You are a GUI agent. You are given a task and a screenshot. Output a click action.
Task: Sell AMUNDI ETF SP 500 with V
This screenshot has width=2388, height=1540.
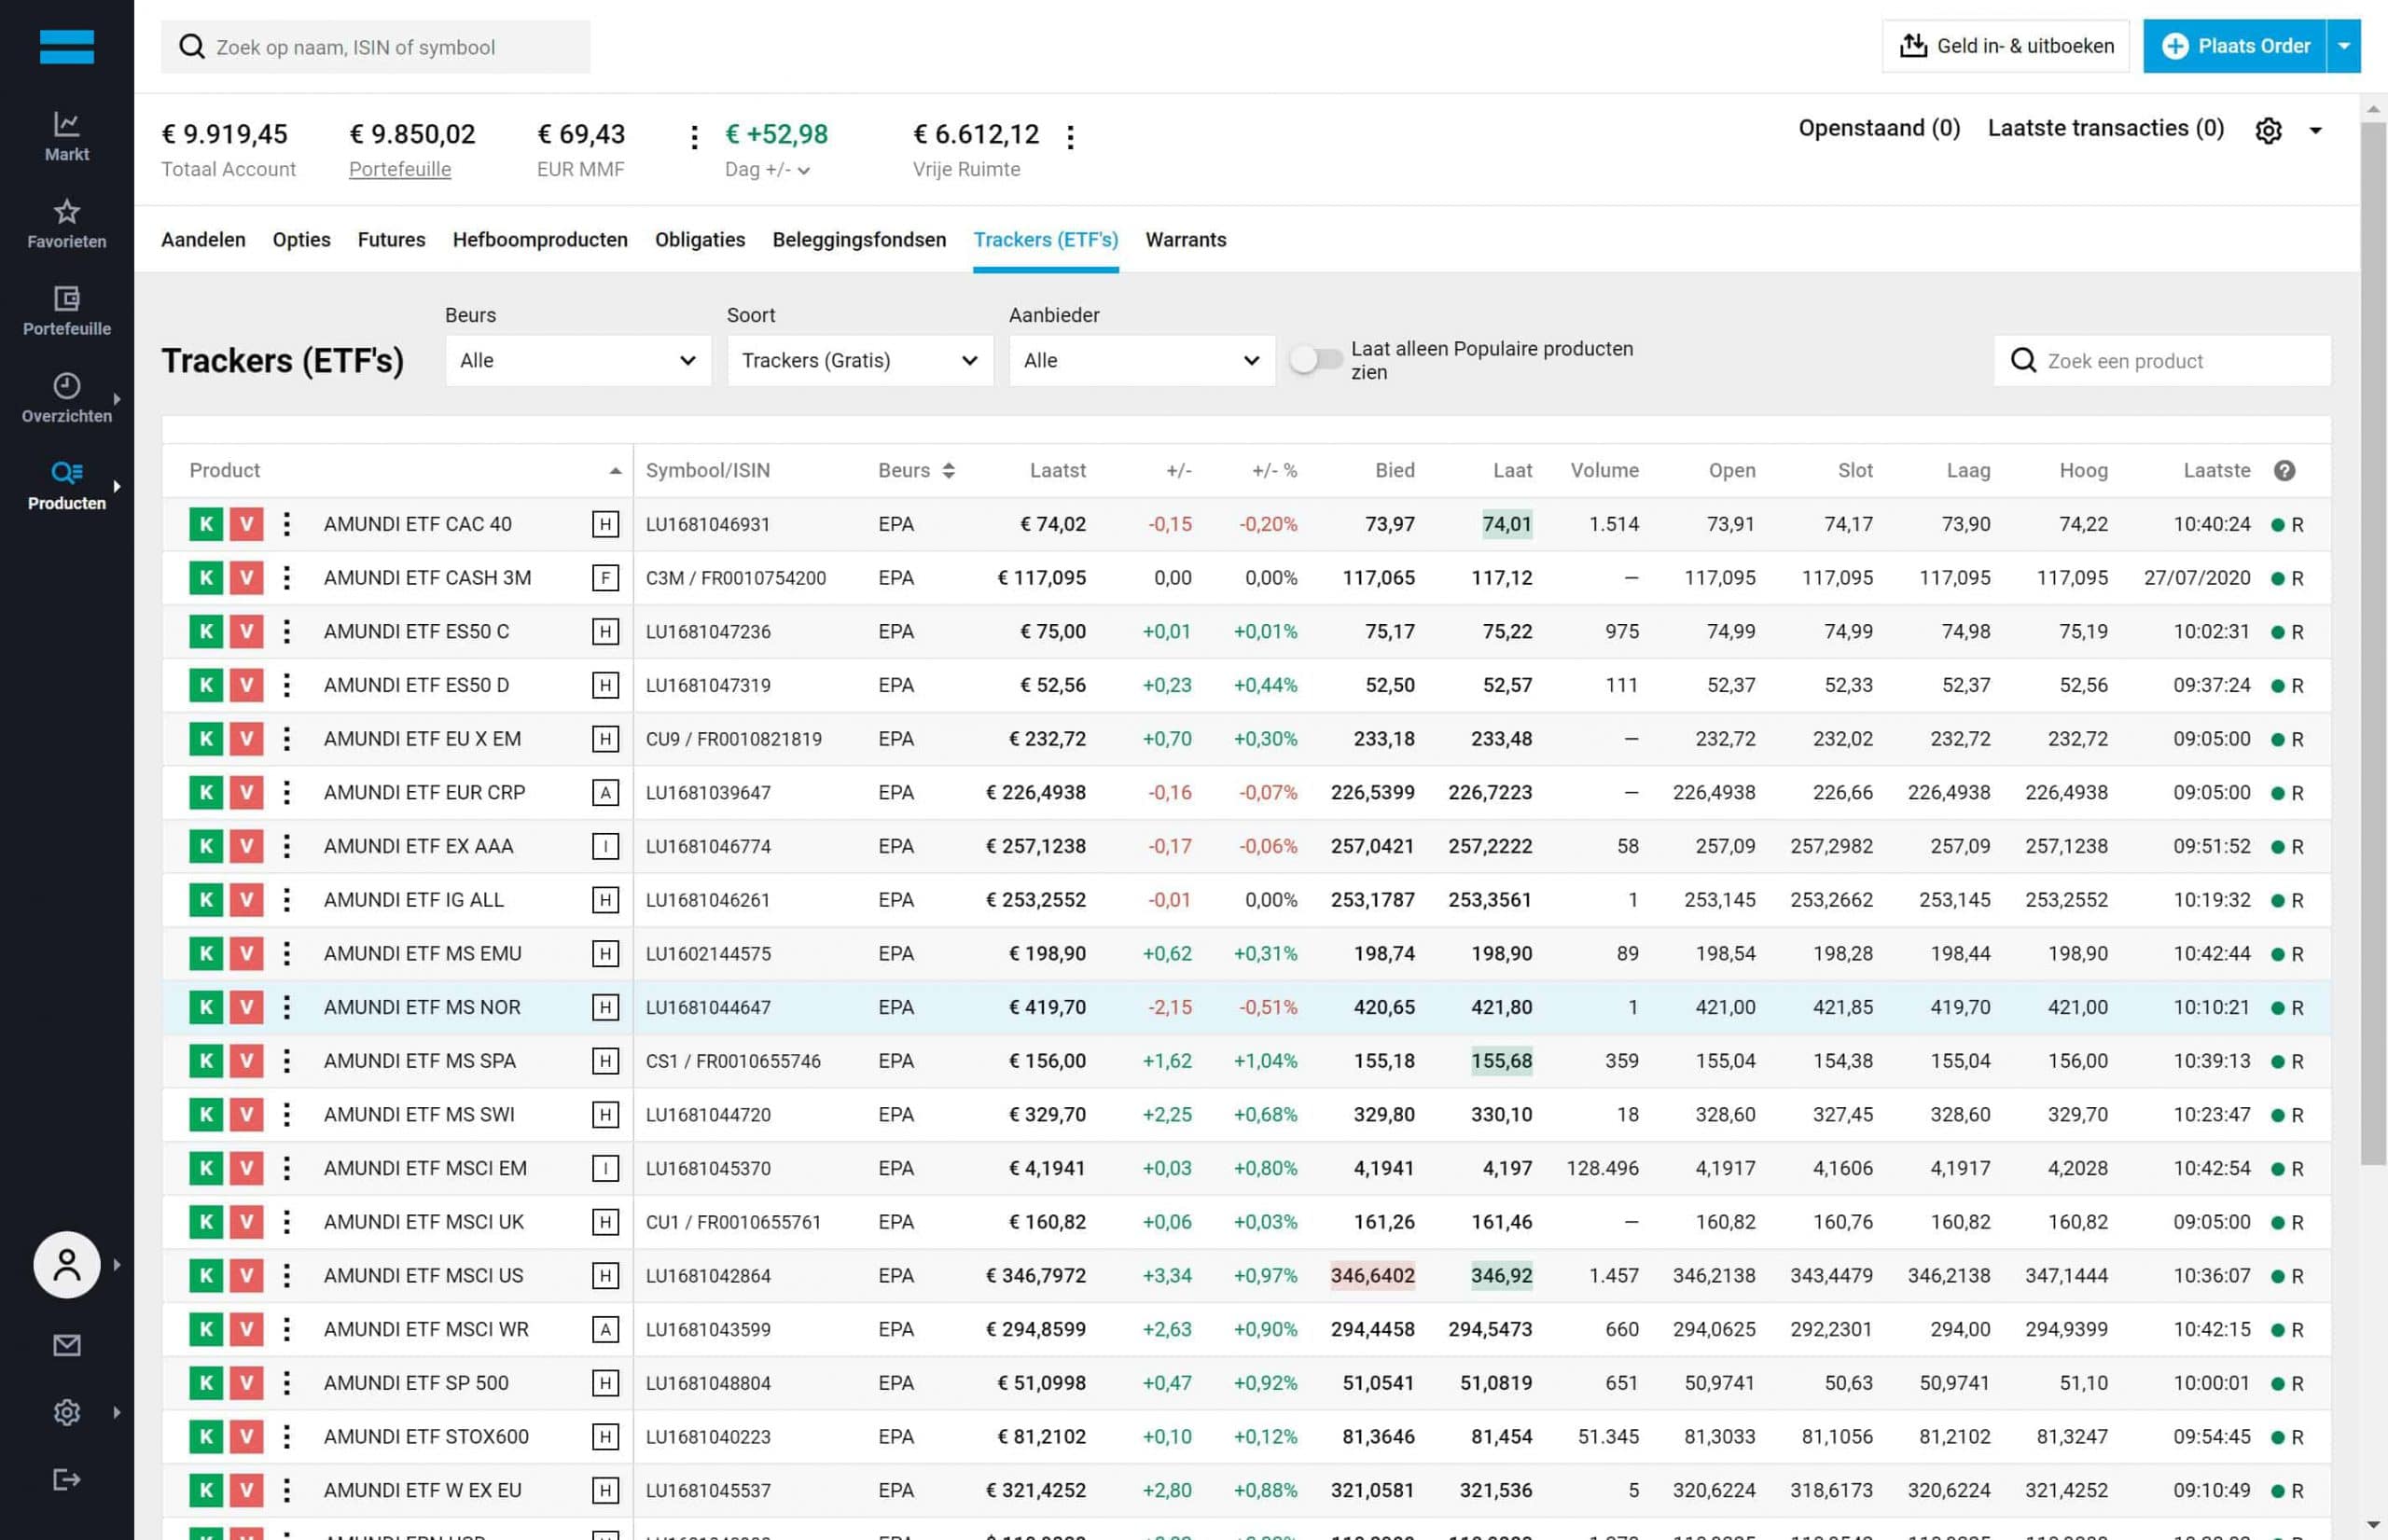[x=246, y=1383]
